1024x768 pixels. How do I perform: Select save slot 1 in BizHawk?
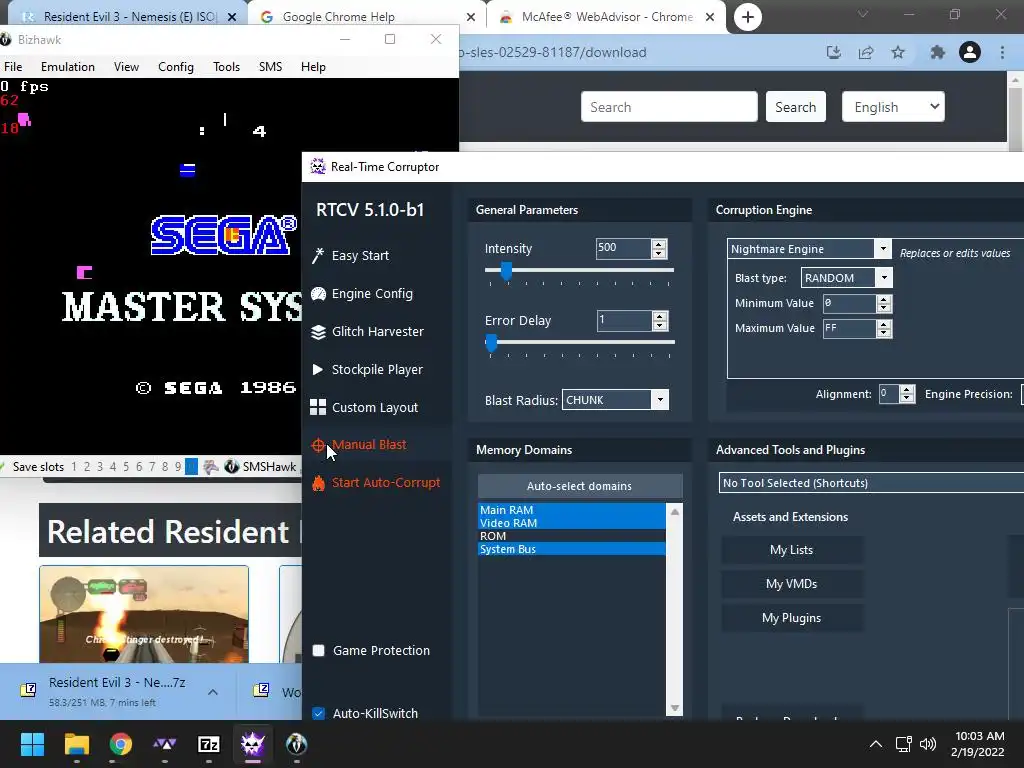(x=74, y=467)
